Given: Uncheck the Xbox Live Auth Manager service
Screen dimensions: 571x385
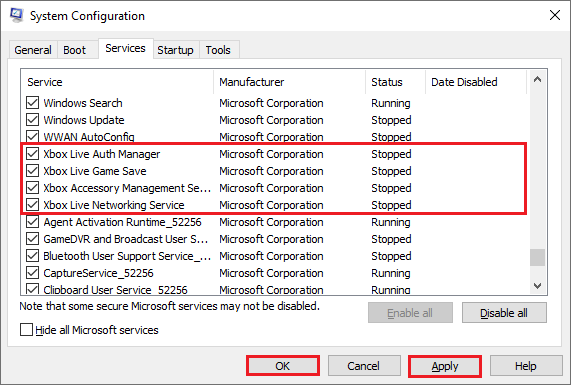Looking at the screenshot, I should pyautogui.click(x=32, y=154).
